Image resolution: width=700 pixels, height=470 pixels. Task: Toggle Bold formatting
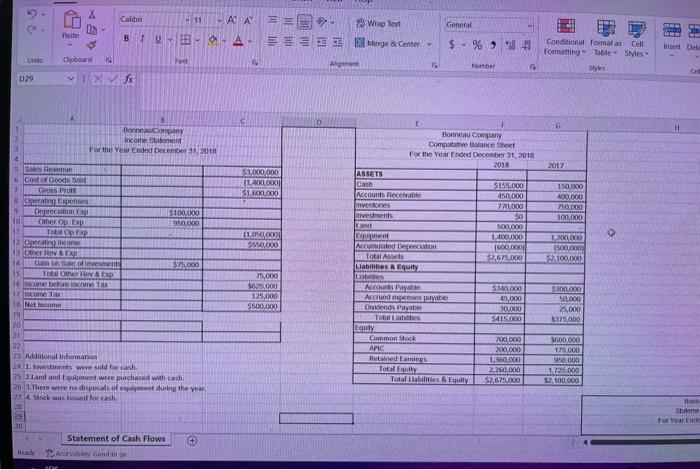click(127, 39)
